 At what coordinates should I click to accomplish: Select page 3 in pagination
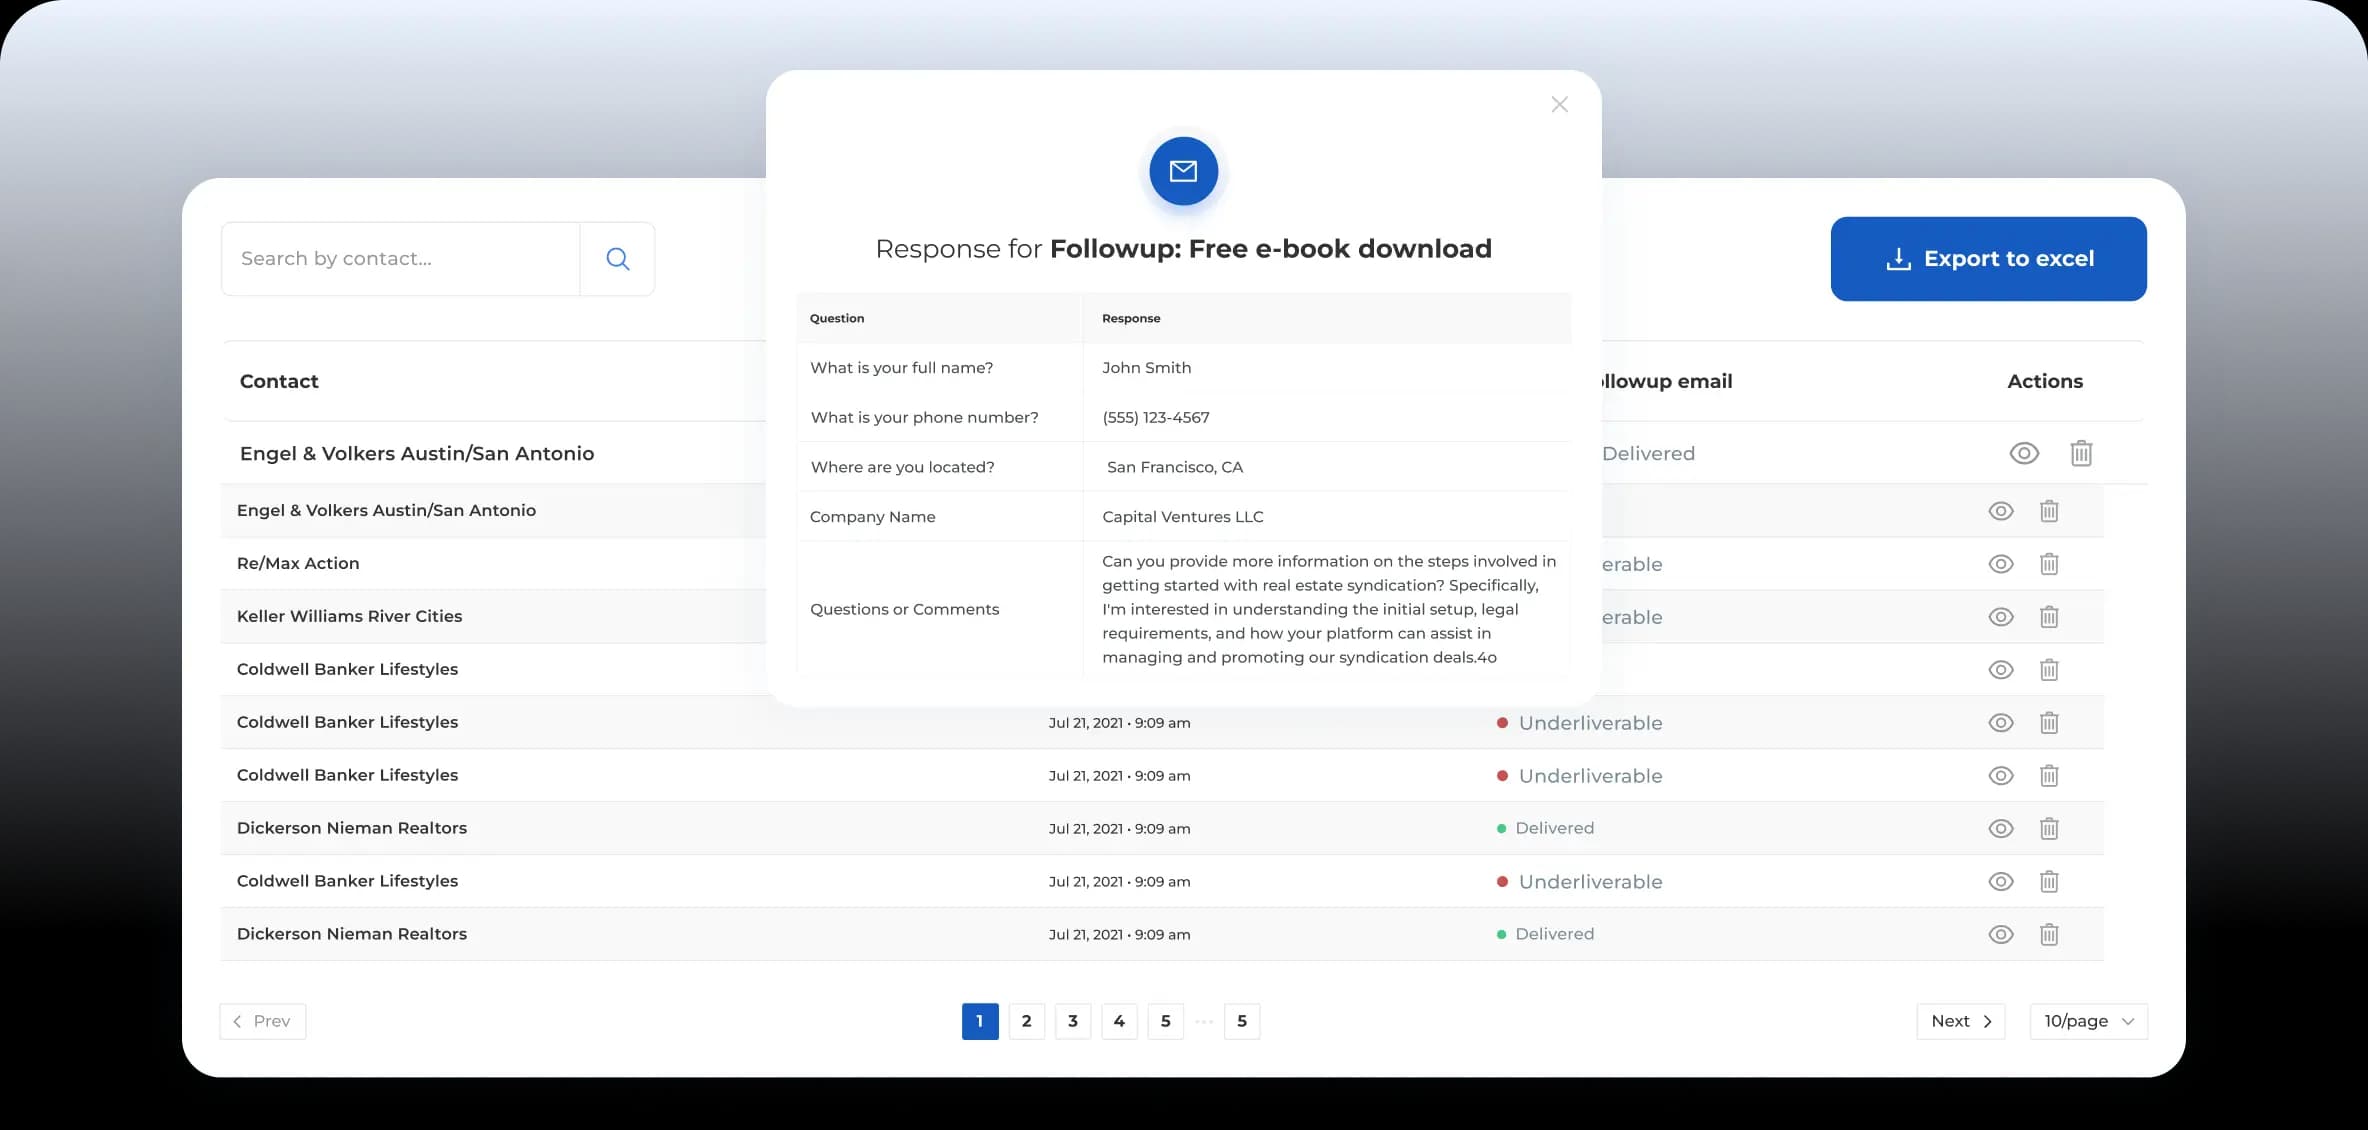click(x=1072, y=1021)
